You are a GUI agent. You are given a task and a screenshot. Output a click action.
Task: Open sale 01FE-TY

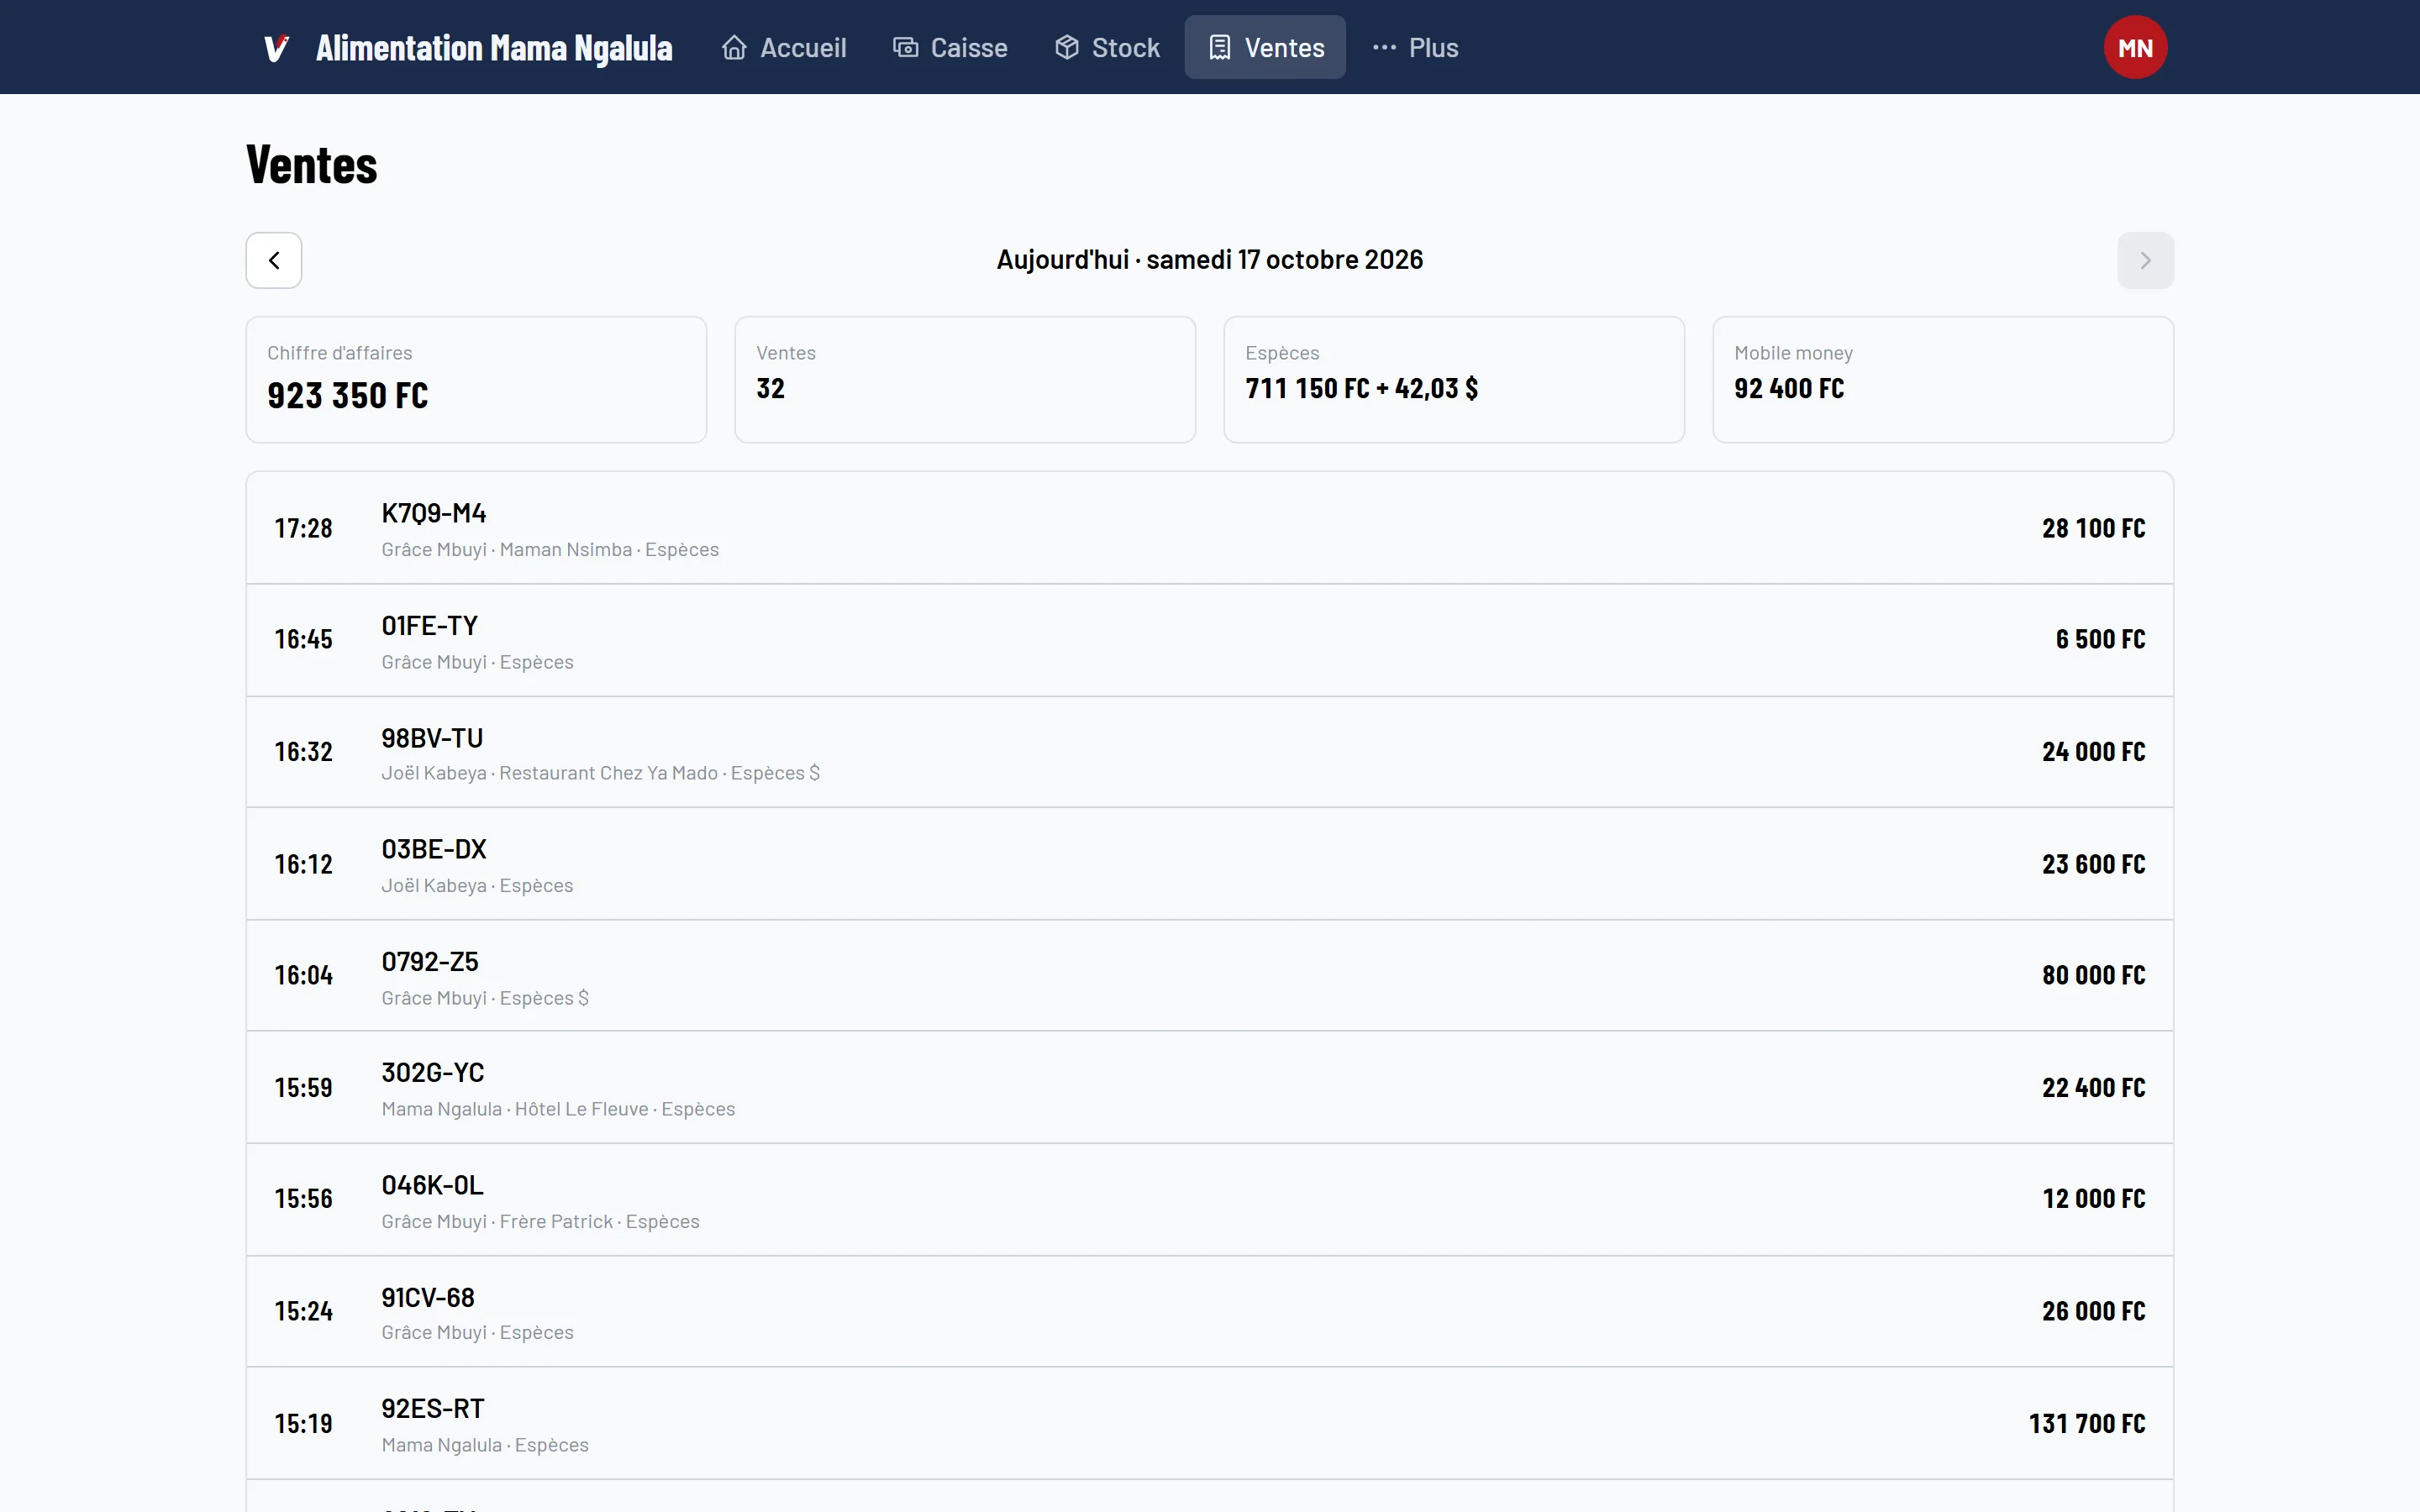click(1210, 640)
